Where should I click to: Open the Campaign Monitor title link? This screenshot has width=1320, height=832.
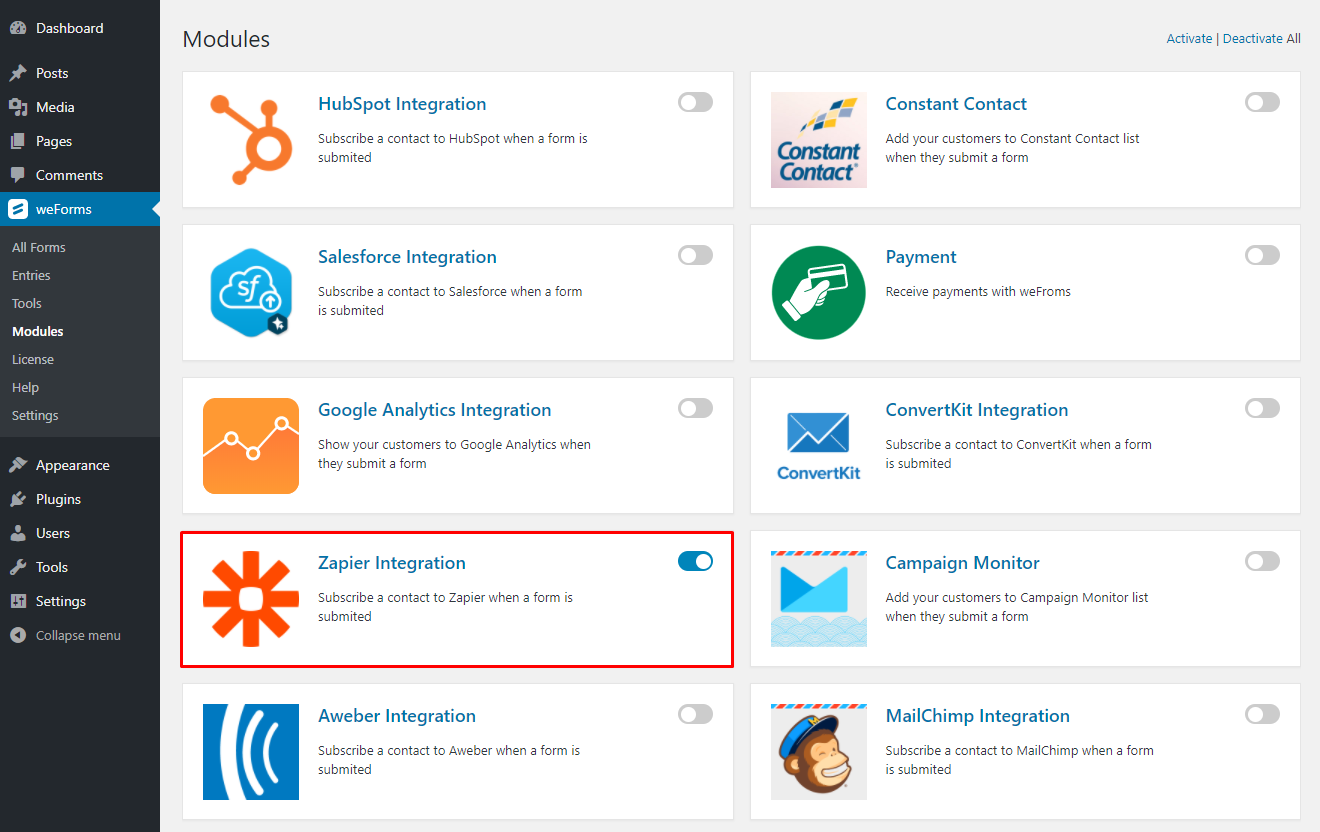[x=963, y=563]
